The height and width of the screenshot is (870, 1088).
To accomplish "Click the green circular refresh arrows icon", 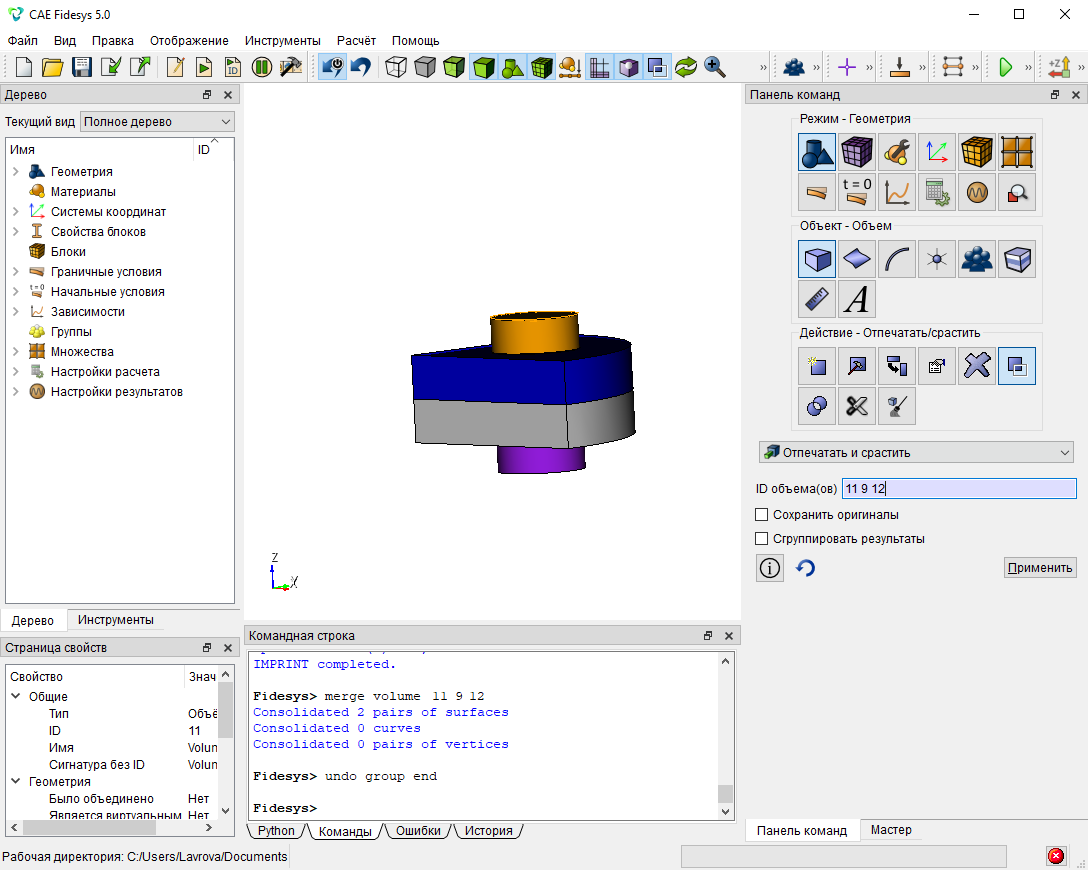I will [x=686, y=67].
